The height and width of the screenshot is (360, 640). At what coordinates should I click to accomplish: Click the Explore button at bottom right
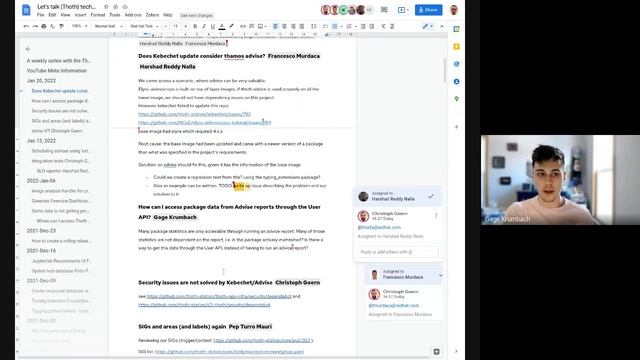436,351
